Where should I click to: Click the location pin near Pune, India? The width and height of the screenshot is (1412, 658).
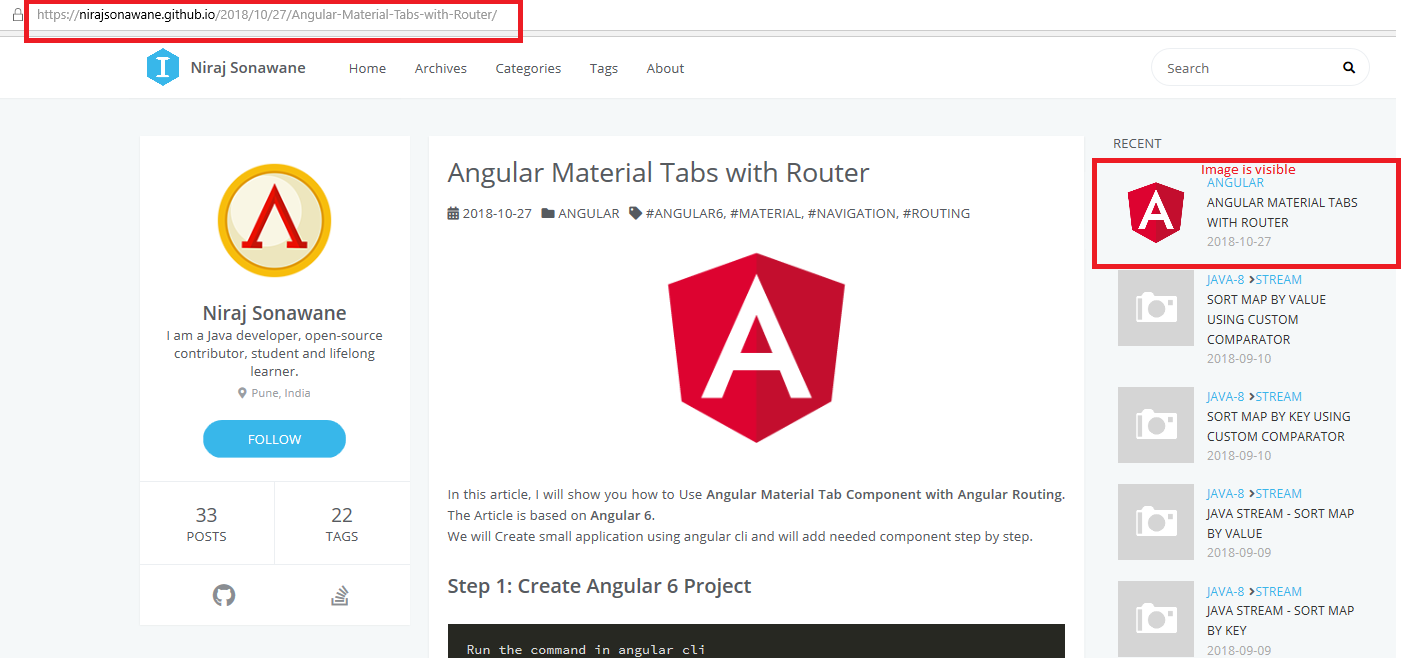(240, 392)
